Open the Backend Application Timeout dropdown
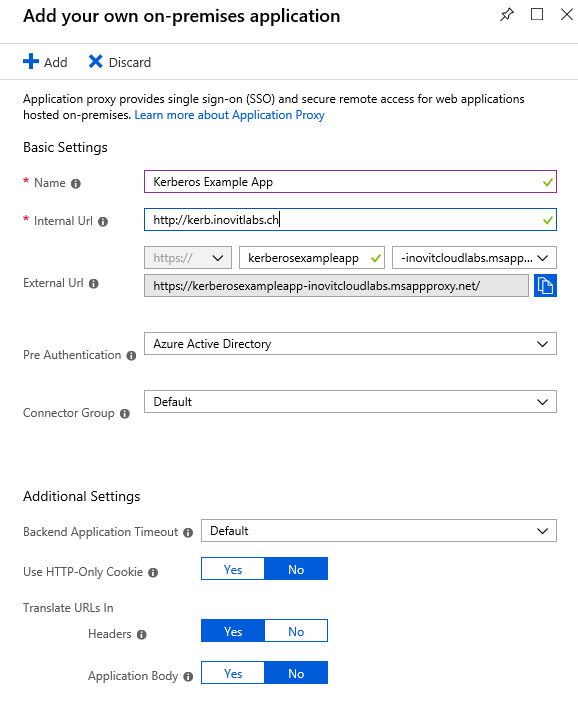The width and height of the screenshot is (578, 707). click(x=379, y=531)
